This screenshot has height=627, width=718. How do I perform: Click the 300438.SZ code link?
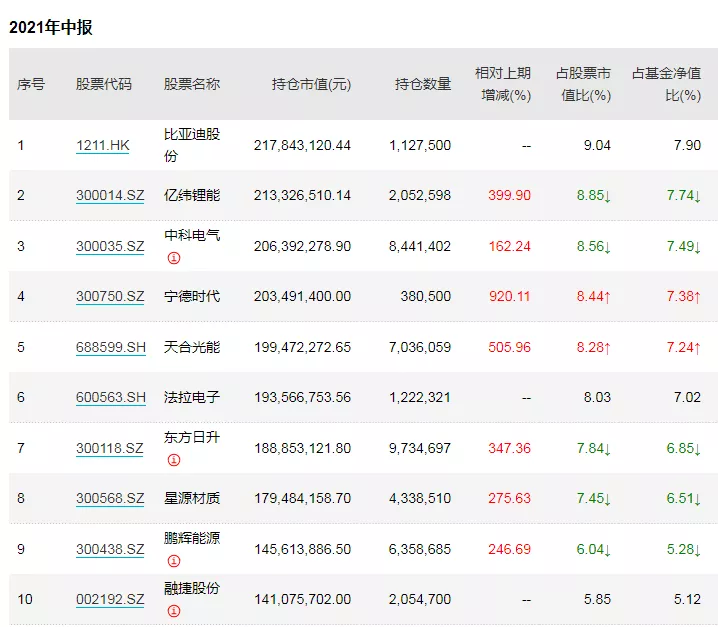tap(110, 549)
